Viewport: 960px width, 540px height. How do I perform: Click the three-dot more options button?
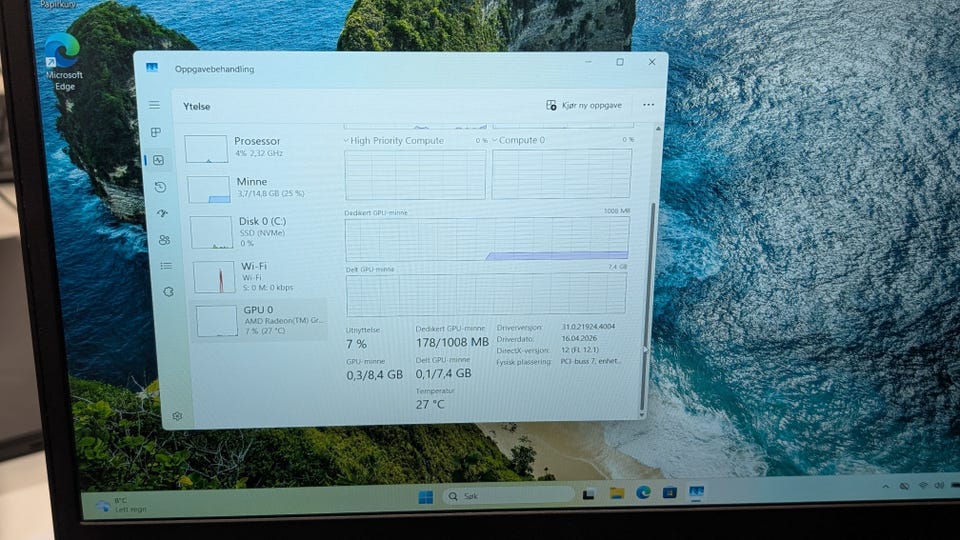click(648, 105)
